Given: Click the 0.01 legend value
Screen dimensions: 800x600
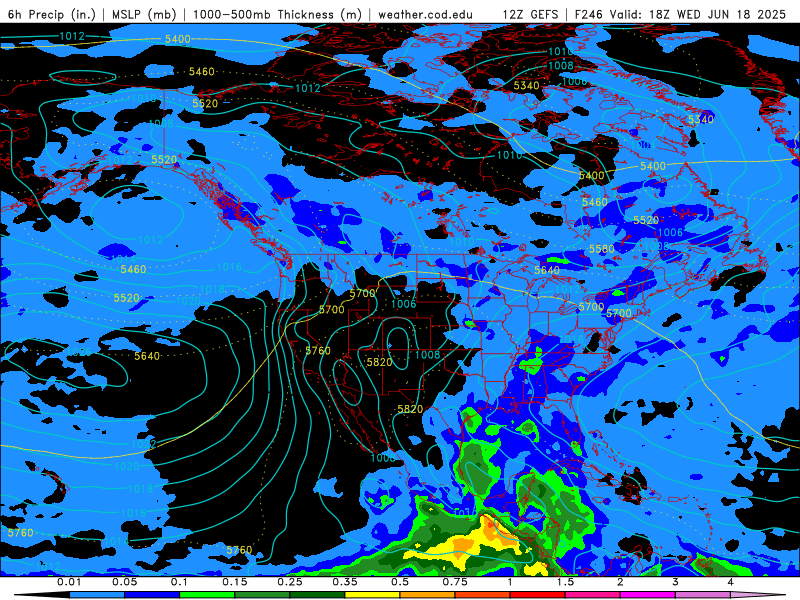Looking at the screenshot, I should click(x=69, y=582).
